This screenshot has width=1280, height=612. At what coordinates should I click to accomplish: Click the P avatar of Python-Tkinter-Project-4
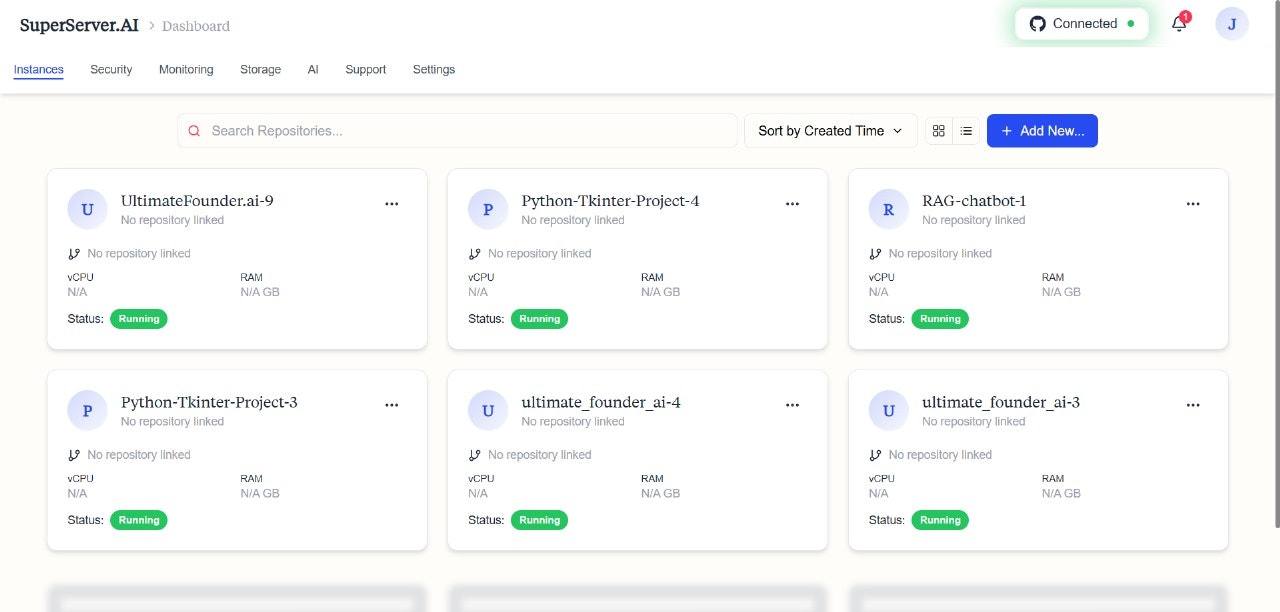click(x=488, y=209)
